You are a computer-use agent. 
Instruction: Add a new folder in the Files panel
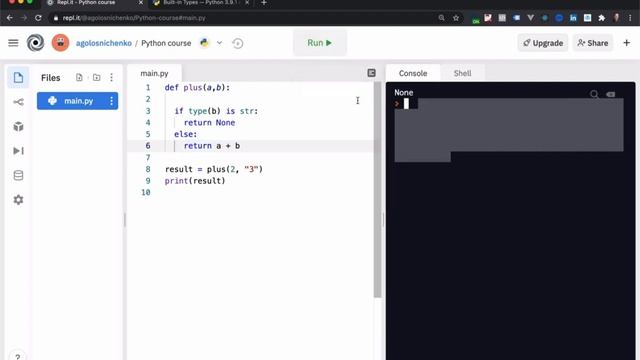pyautogui.click(x=96, y=78)
